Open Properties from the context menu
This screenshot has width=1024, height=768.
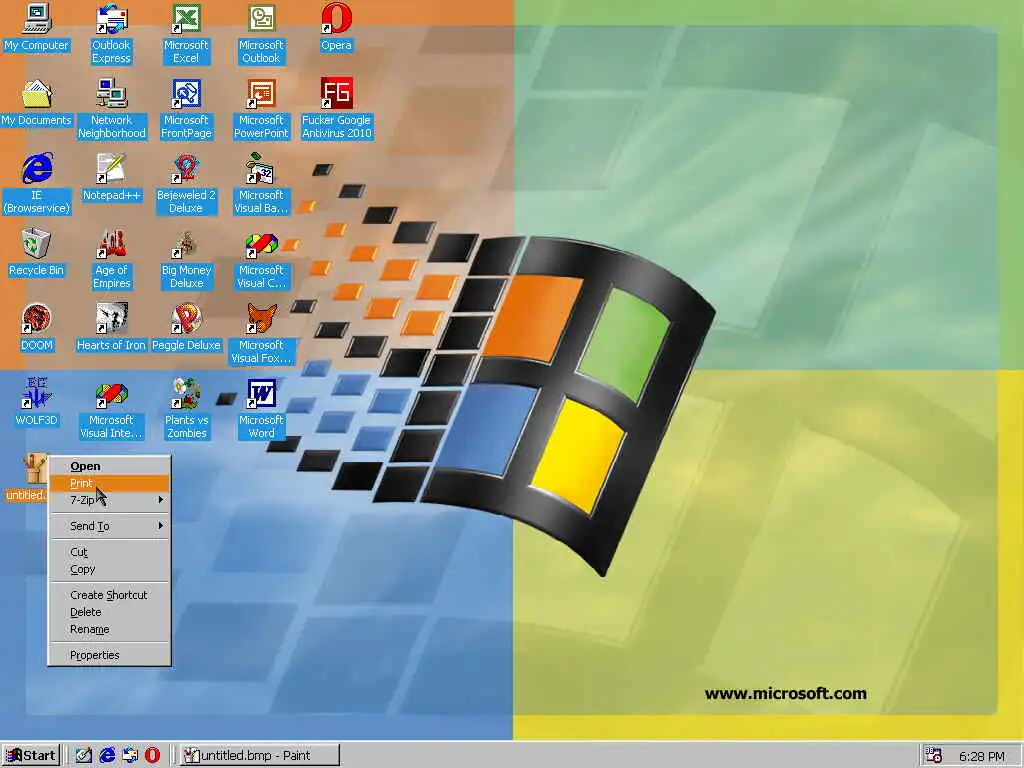[x=110, y=655]
